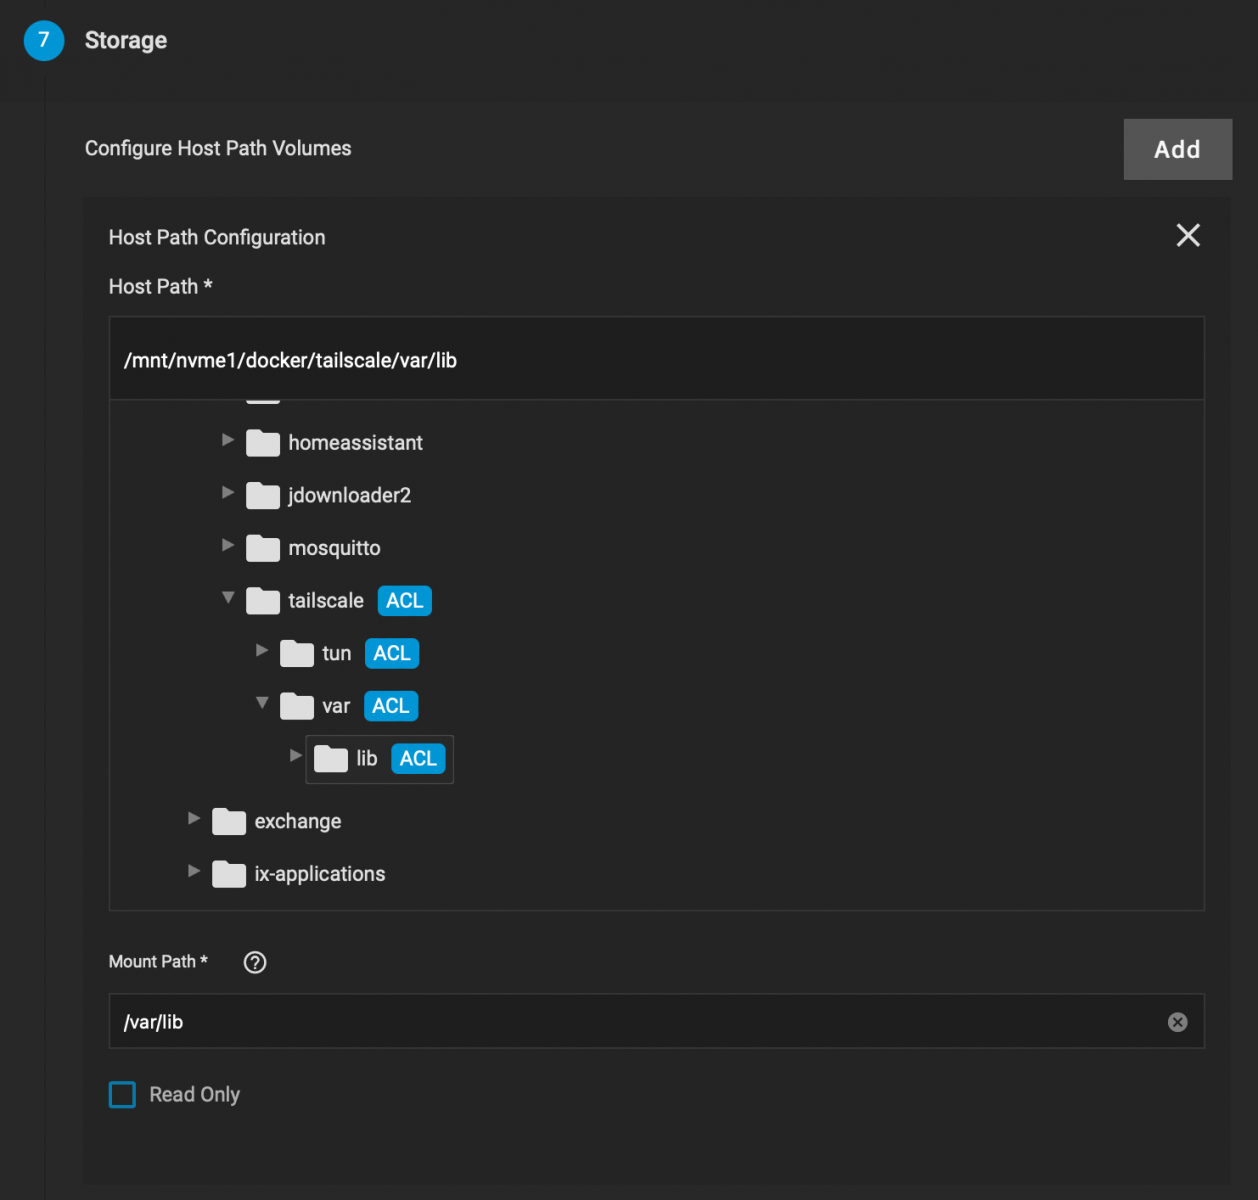Viewport: 1258px width, 1200px height.
Task: Expand the ix-applications folder
Action: [194, 871]
